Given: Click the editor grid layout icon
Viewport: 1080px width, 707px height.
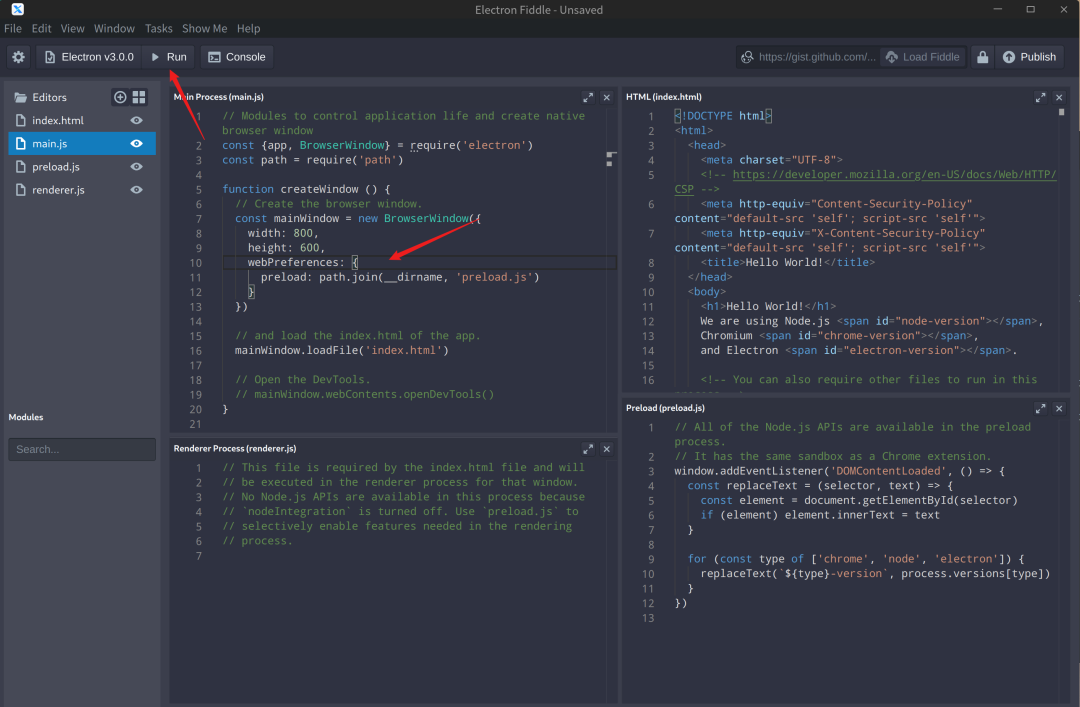Looking at the screenshot, I should pos(139,97).
